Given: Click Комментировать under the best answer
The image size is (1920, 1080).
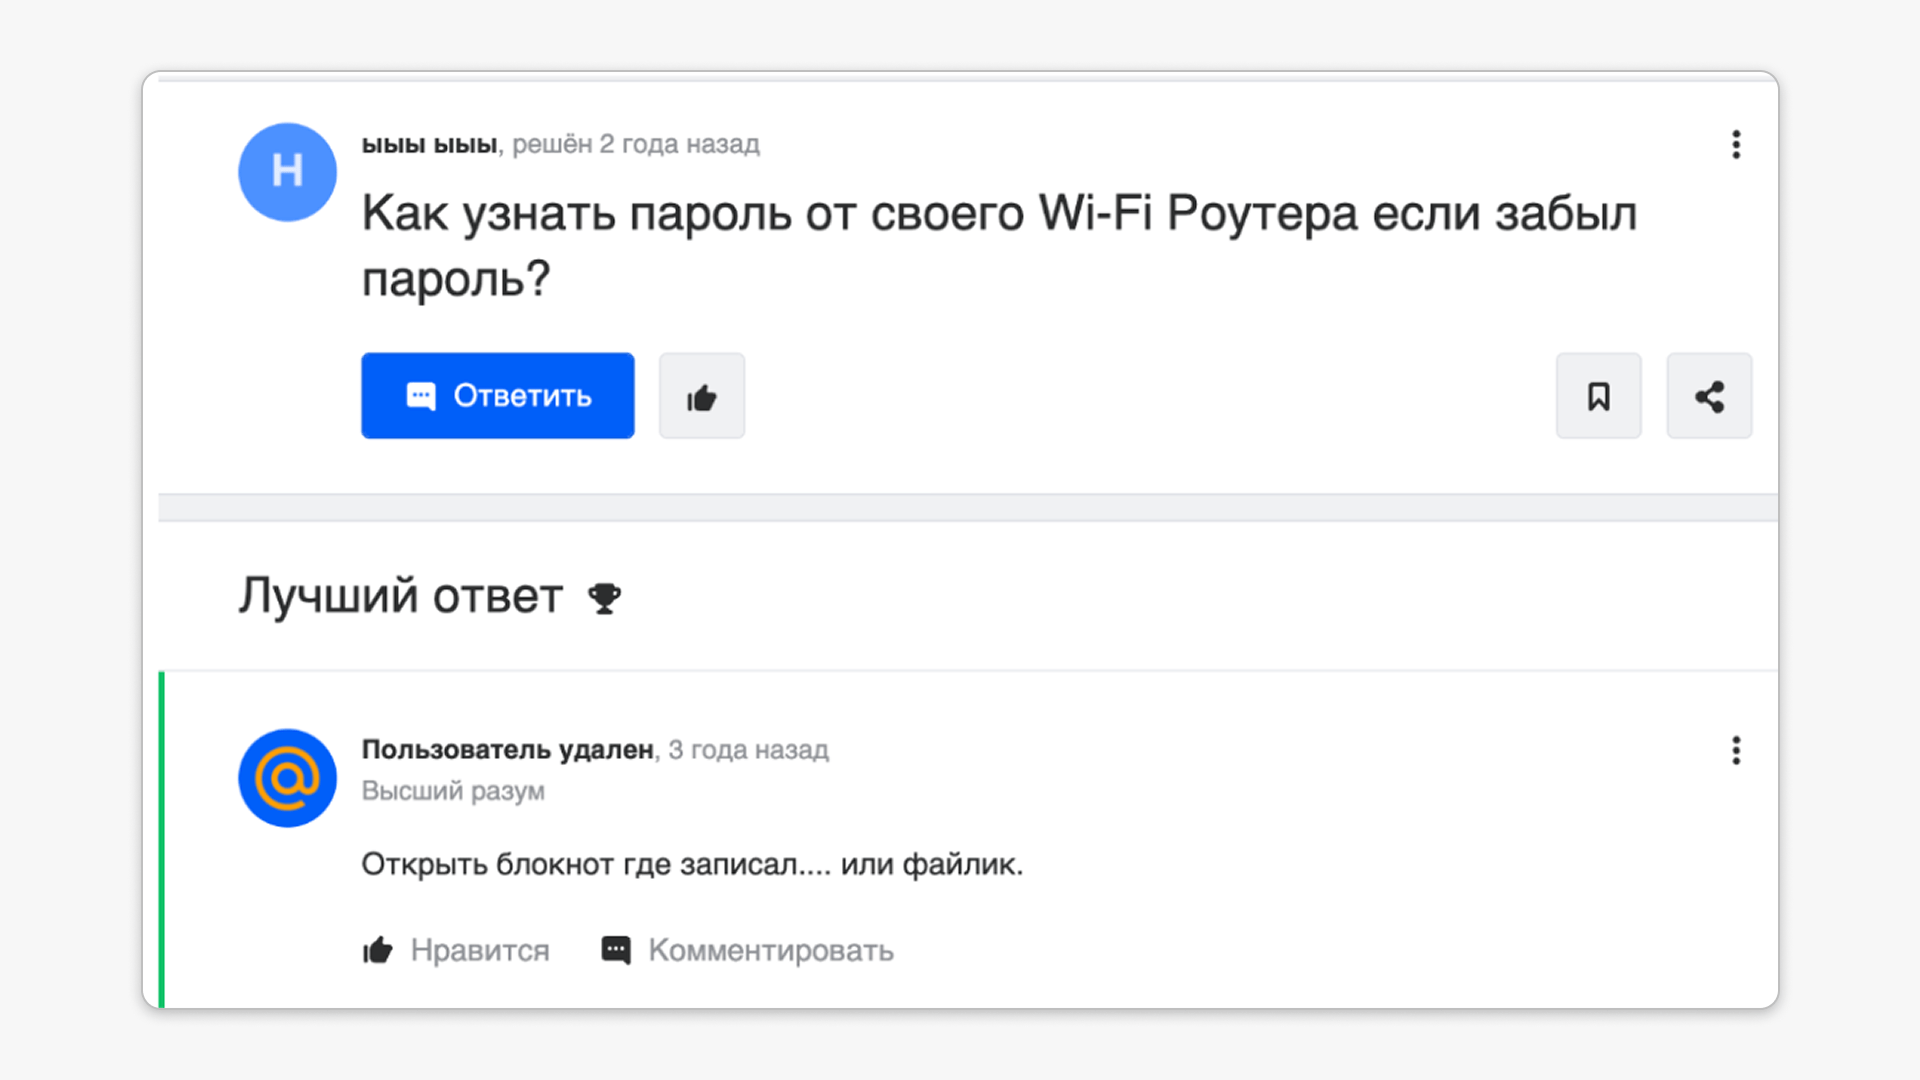Looking at the screenshot, I should click(x=747, y=950).
